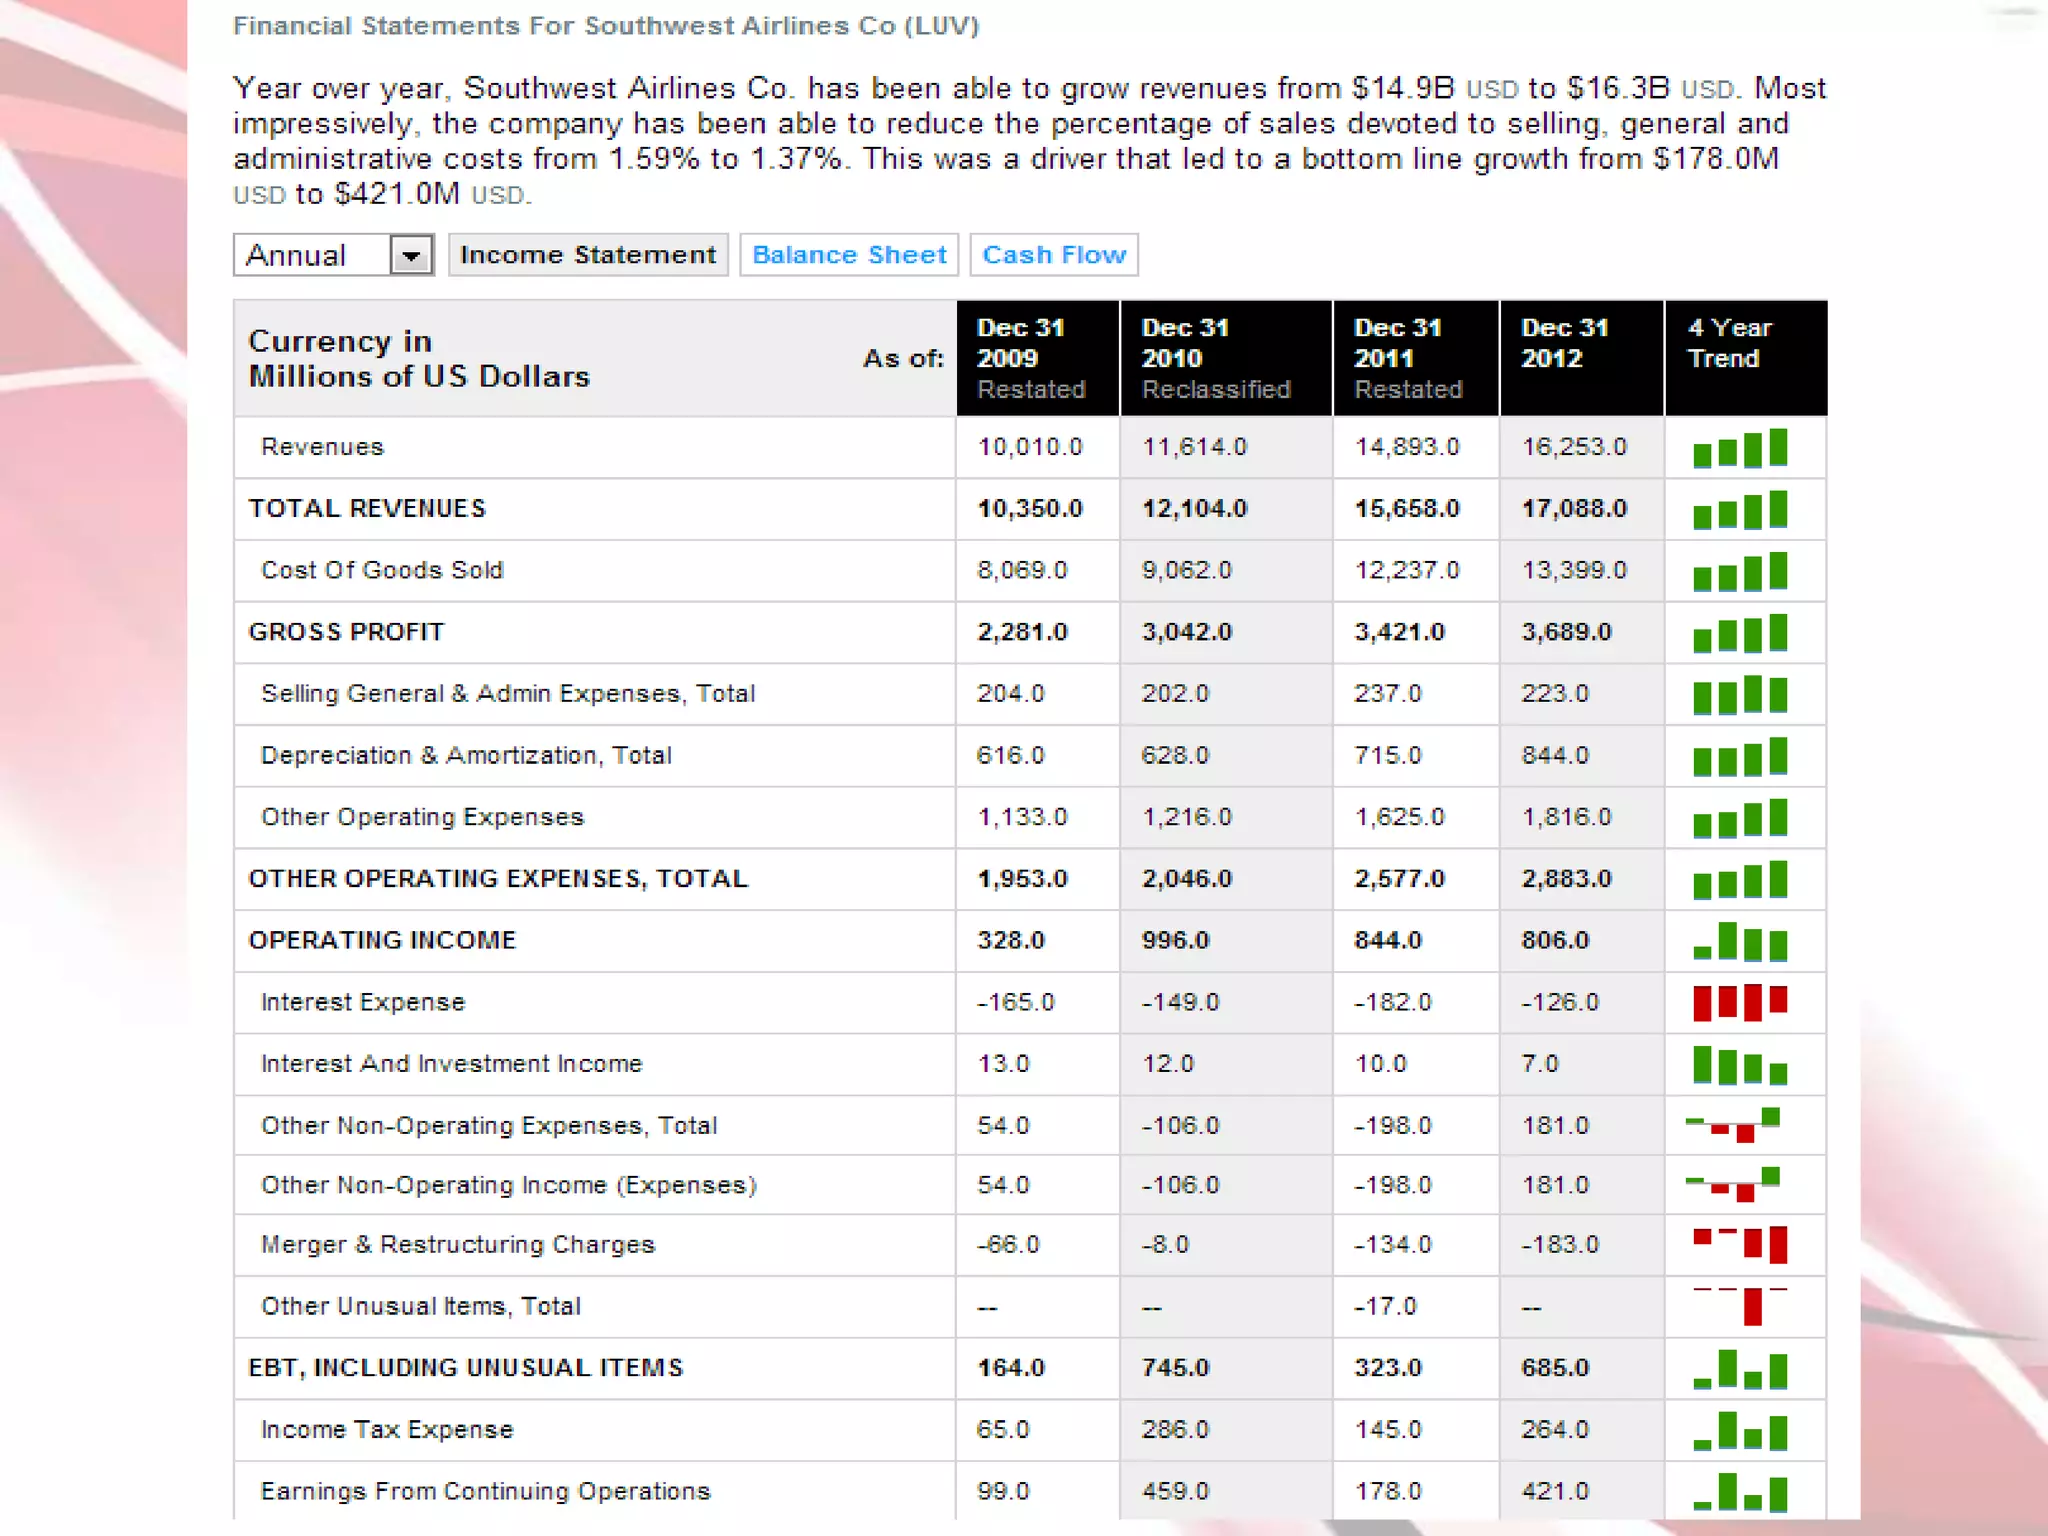This screenshot has width=2048, height=1536.
Task: Click the Other Unusual Items trend icon
Action: [1740, 1306]
